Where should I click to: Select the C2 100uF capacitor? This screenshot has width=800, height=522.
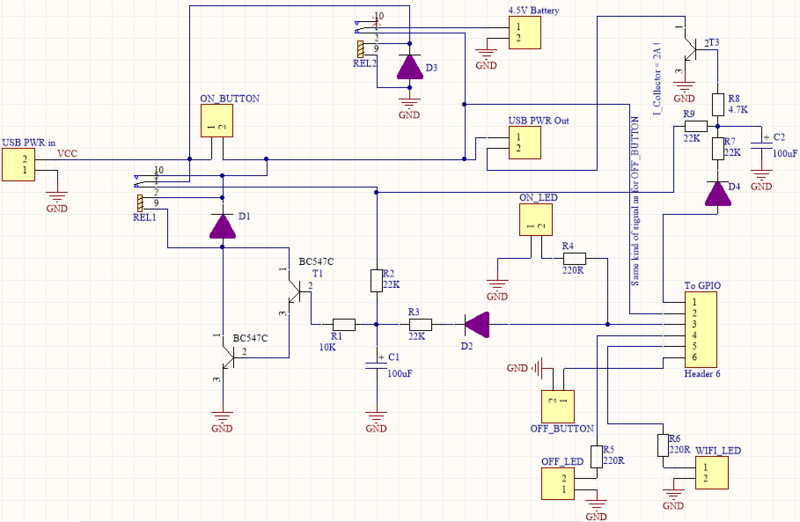[x=761, y=143]
